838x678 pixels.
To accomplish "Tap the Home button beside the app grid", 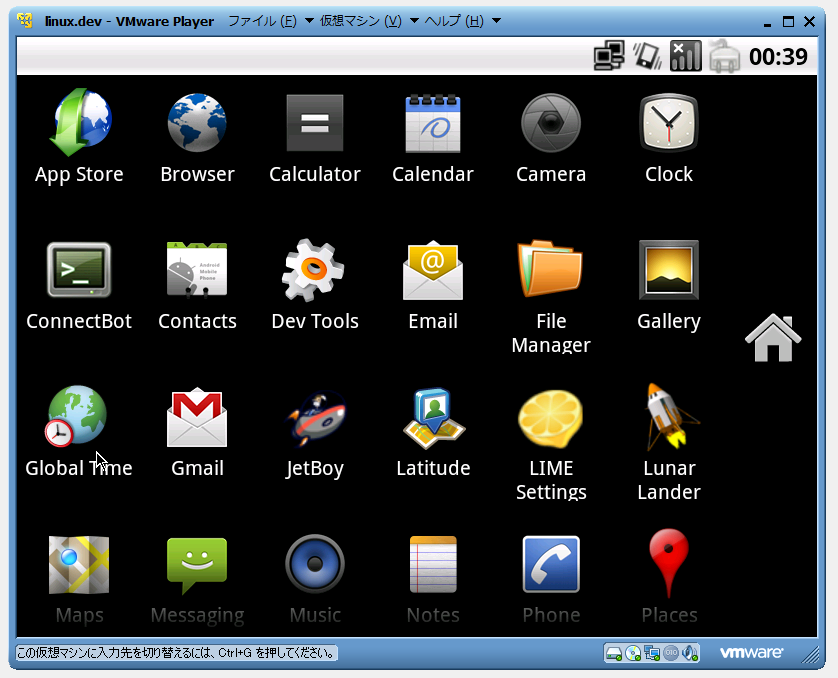I will click(773, 338).
